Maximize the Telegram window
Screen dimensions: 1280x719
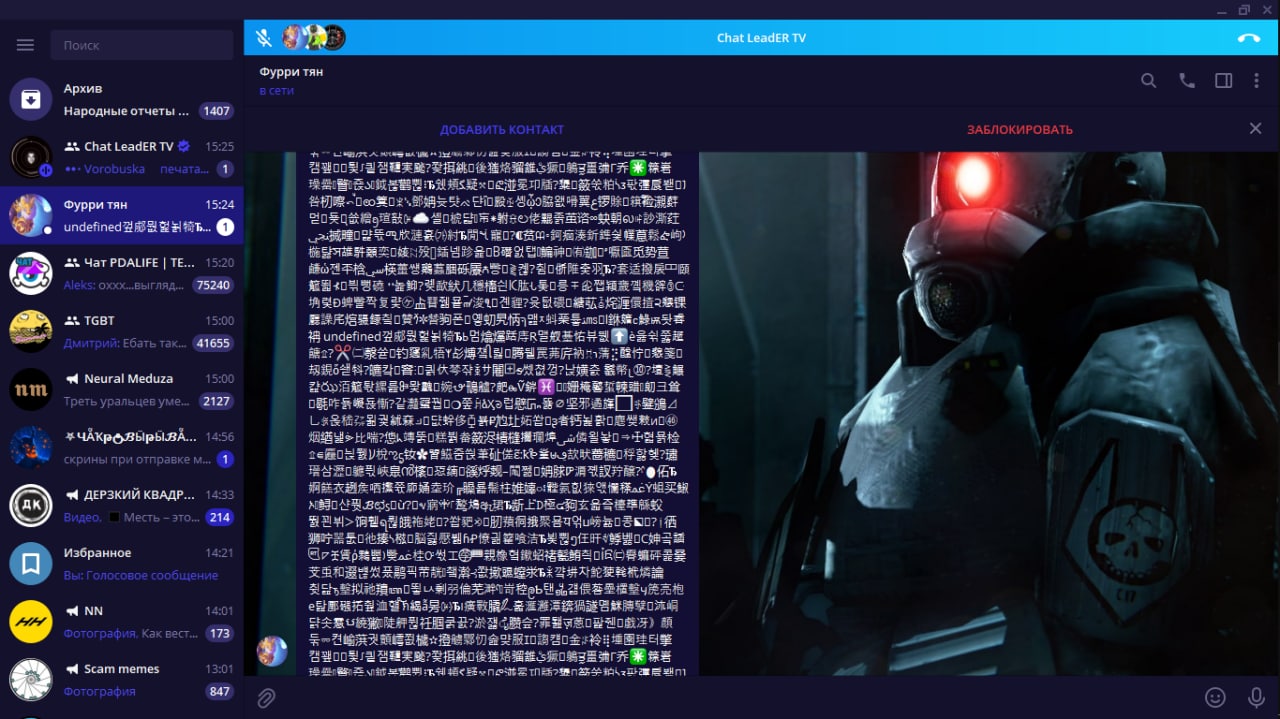click(x=1244, y=9)
